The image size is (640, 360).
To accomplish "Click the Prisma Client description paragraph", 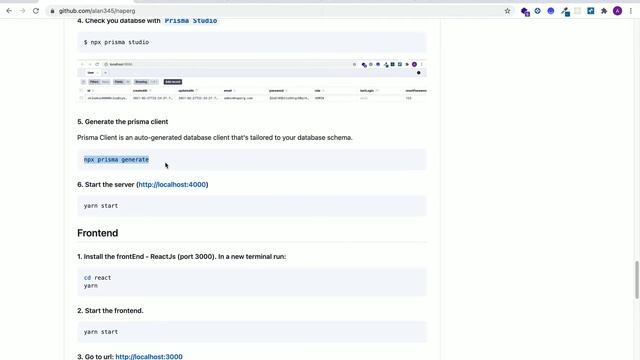I will click(x=215, y=138).
